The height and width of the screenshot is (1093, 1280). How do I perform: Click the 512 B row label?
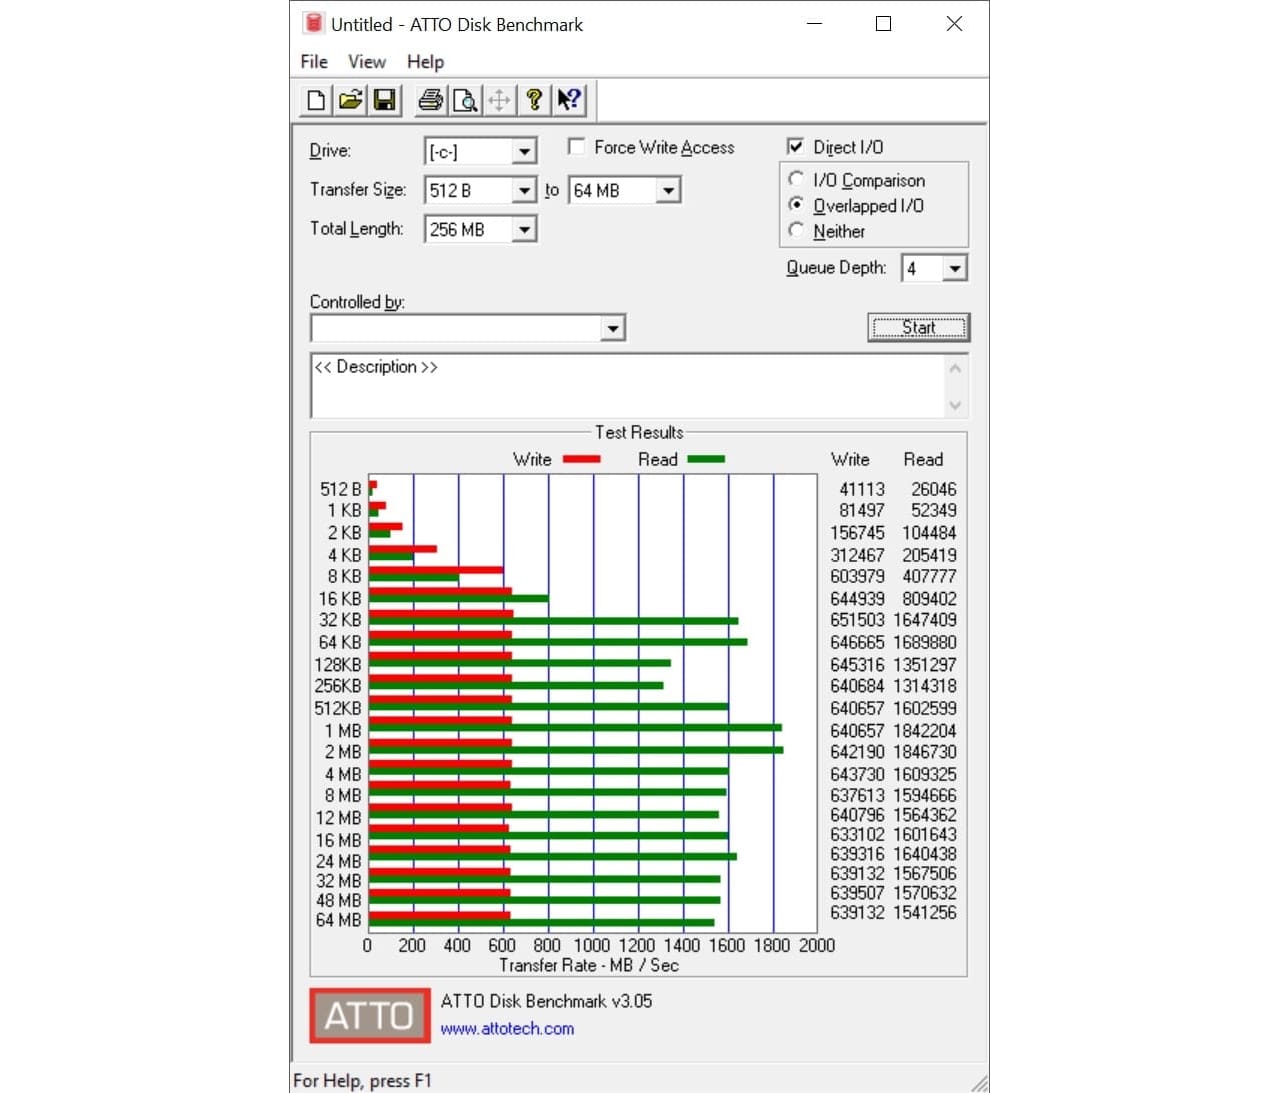point(340,489)
